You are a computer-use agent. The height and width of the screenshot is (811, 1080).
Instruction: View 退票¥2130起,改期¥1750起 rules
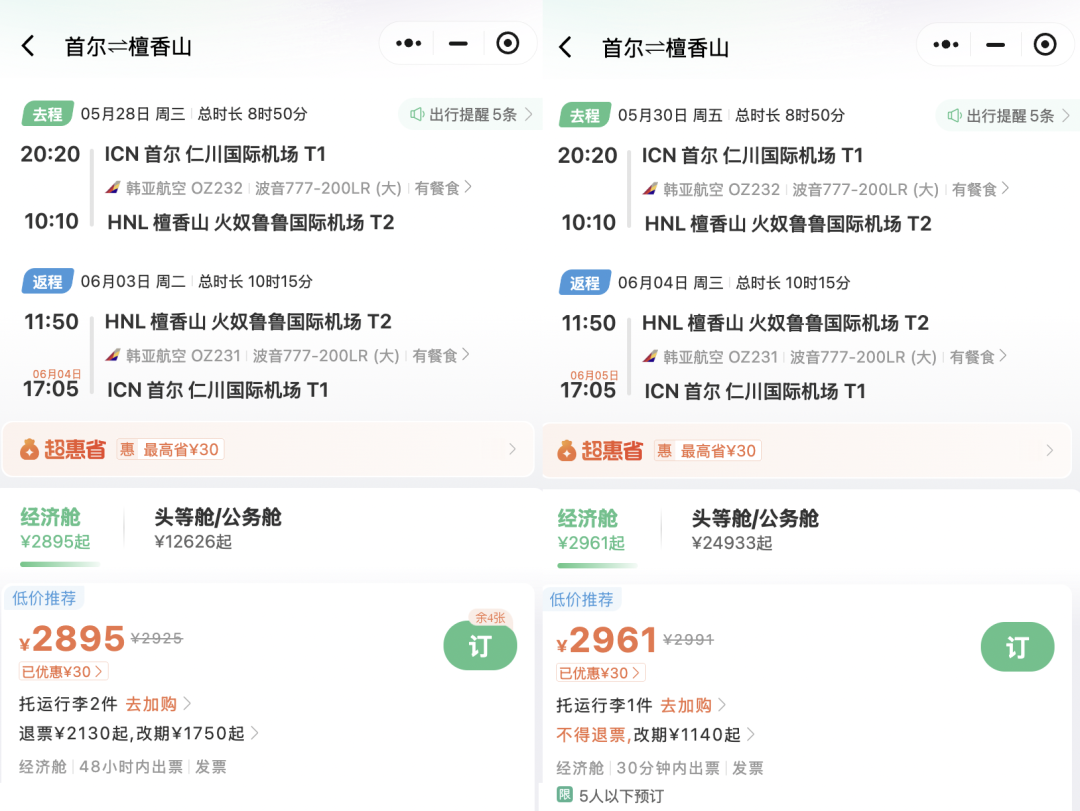(x=138, y=734)
